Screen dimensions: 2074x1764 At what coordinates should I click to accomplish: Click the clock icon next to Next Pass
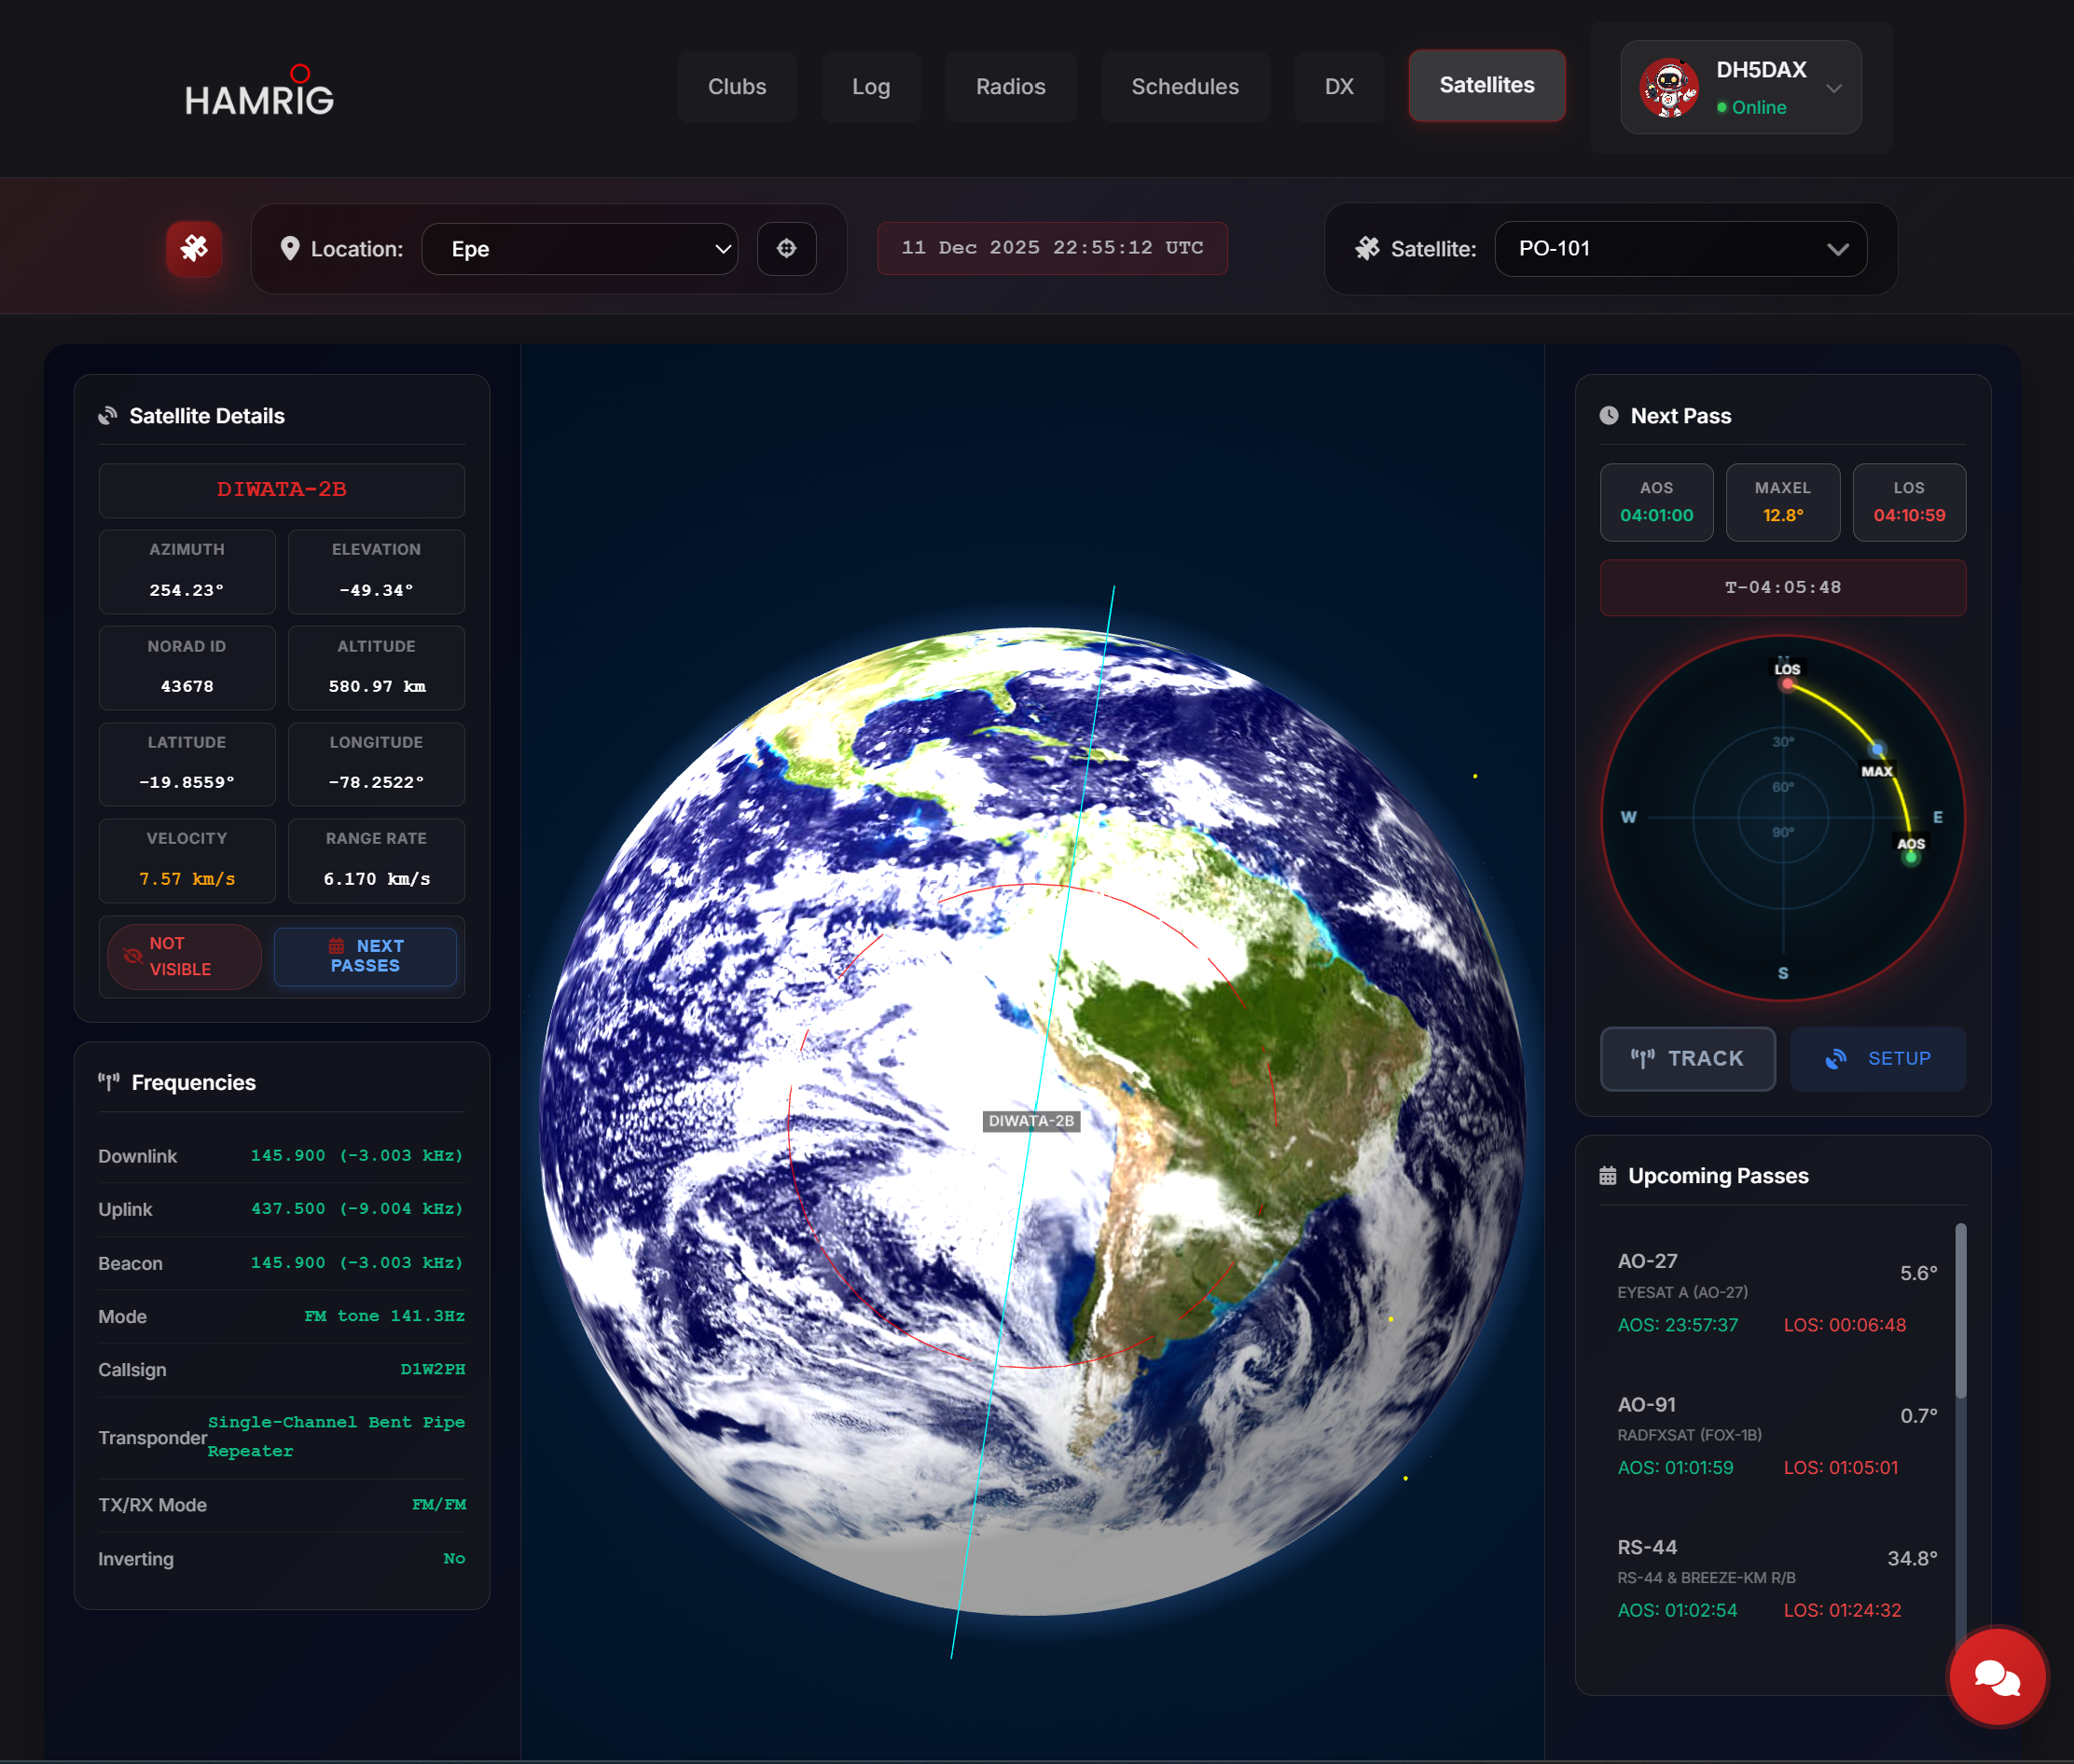coord(1609,415)
